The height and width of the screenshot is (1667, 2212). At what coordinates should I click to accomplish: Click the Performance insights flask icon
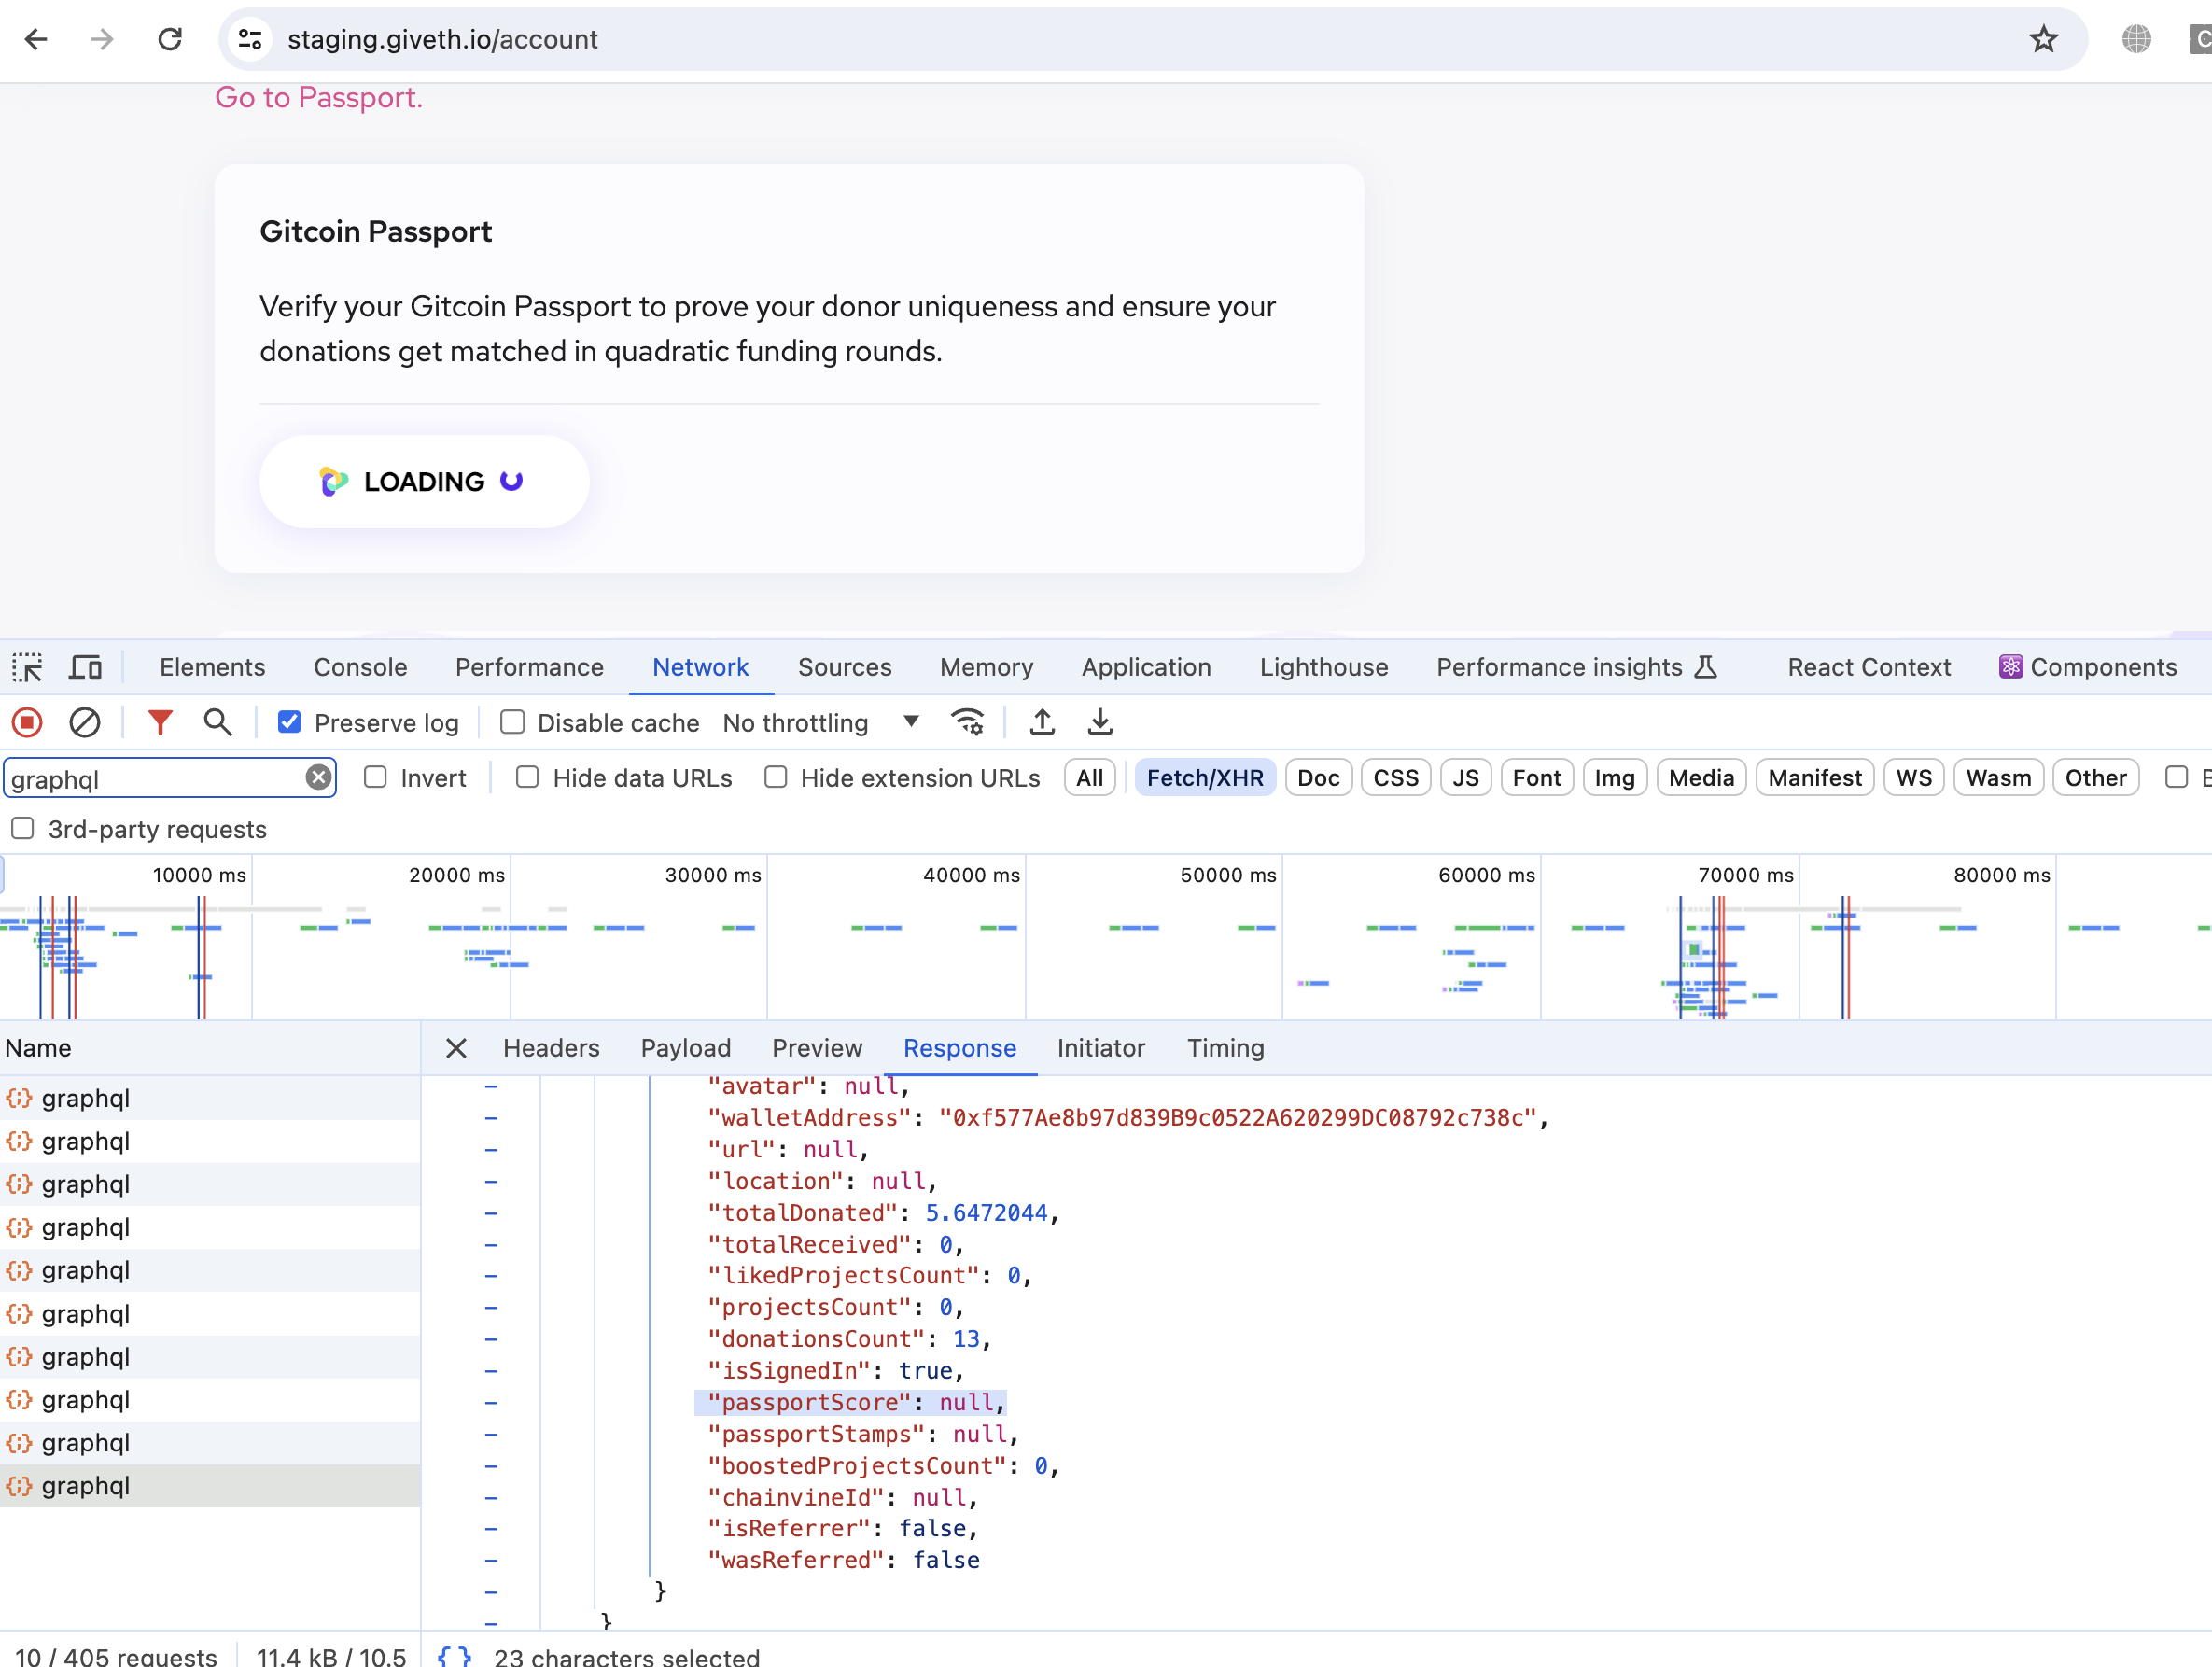[x=1706, y=667]
